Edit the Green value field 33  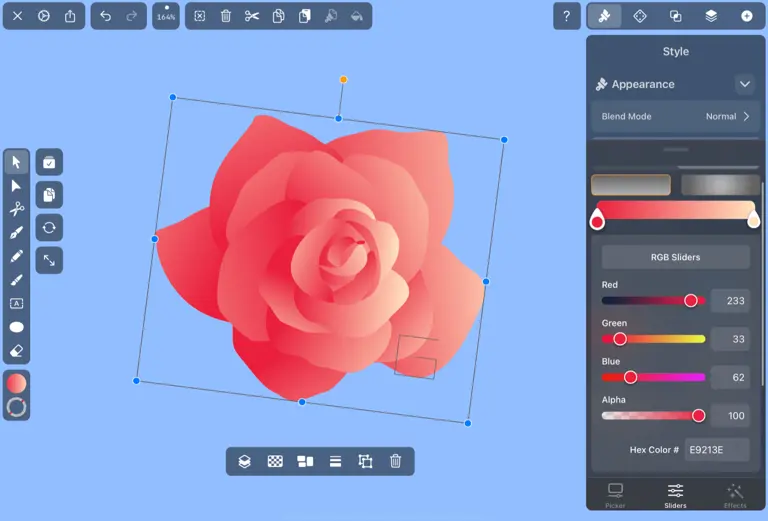pos(730,339)
